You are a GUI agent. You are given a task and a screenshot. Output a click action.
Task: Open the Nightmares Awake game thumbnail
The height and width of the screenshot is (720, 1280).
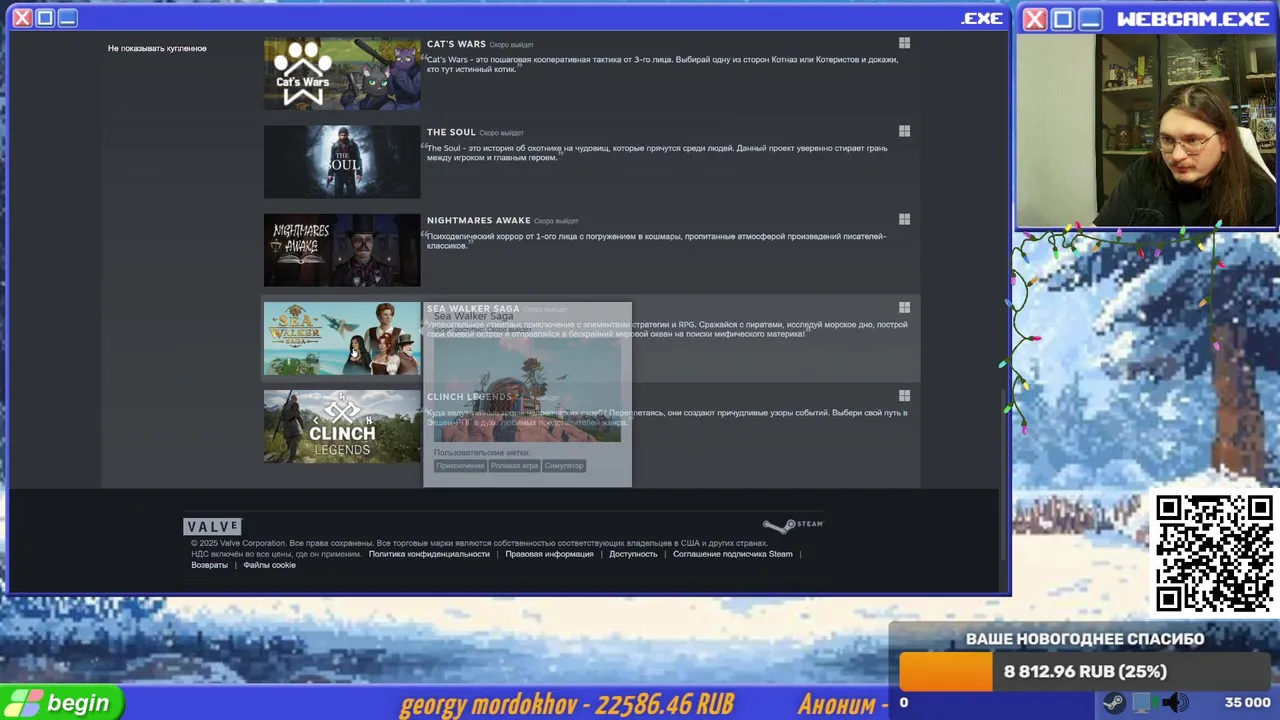342,250
